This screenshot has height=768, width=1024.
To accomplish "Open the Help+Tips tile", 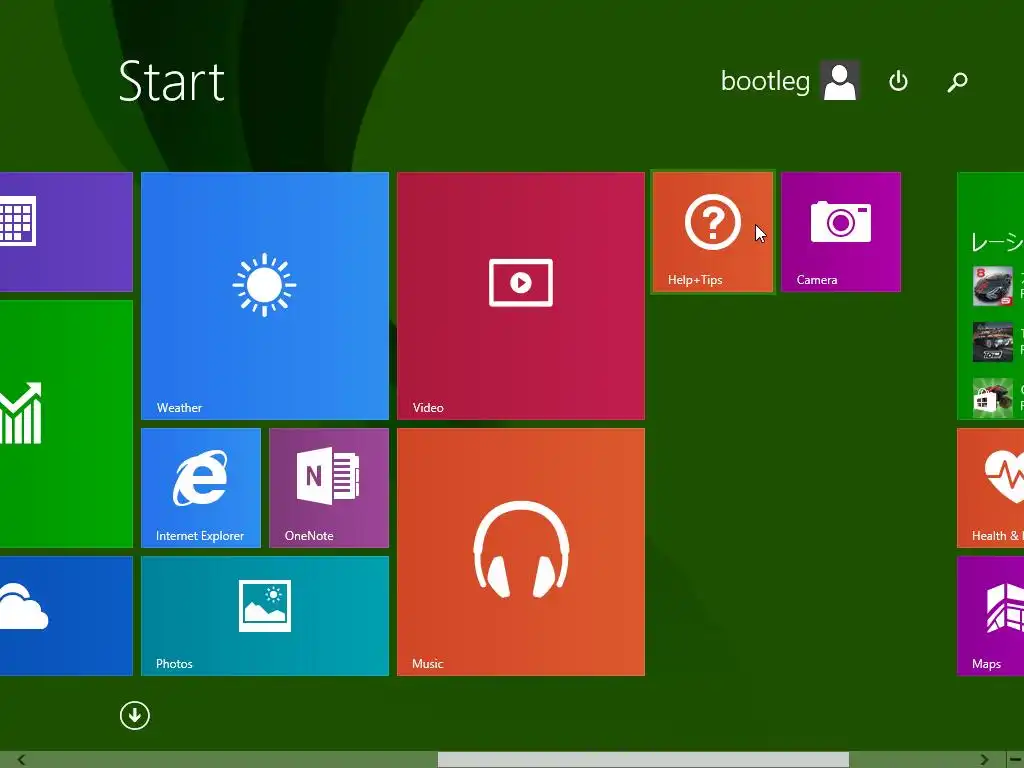I will tap(712, 232).
